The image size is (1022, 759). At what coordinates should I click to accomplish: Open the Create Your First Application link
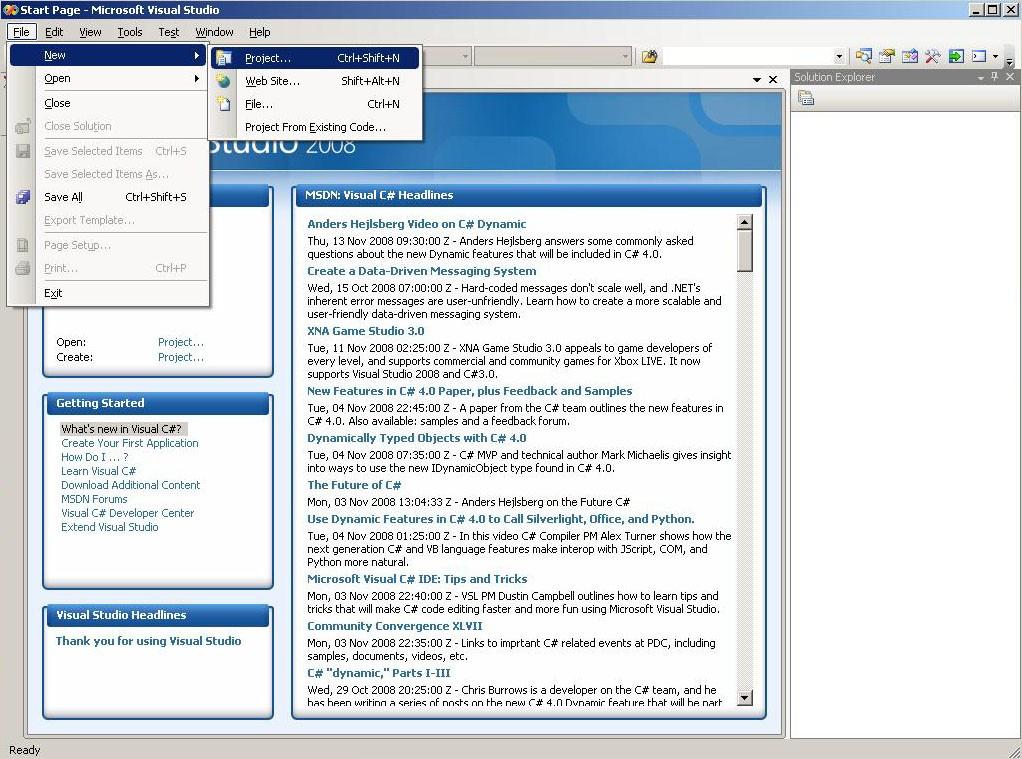pos(130,443)
